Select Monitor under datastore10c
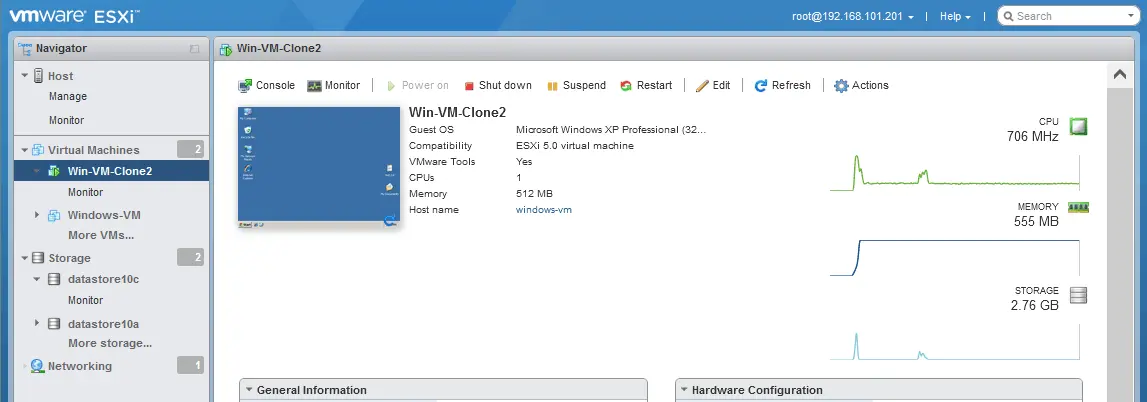 [86, 300]
